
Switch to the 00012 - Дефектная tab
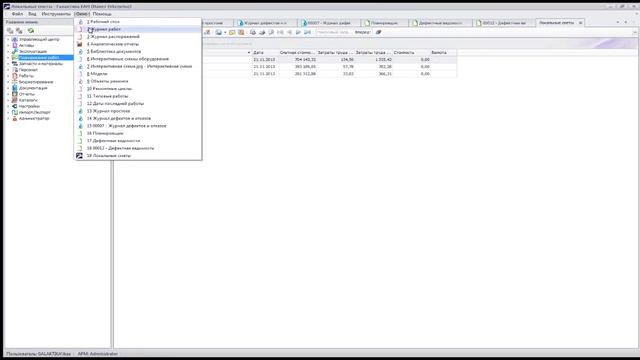tap(503, 23)
